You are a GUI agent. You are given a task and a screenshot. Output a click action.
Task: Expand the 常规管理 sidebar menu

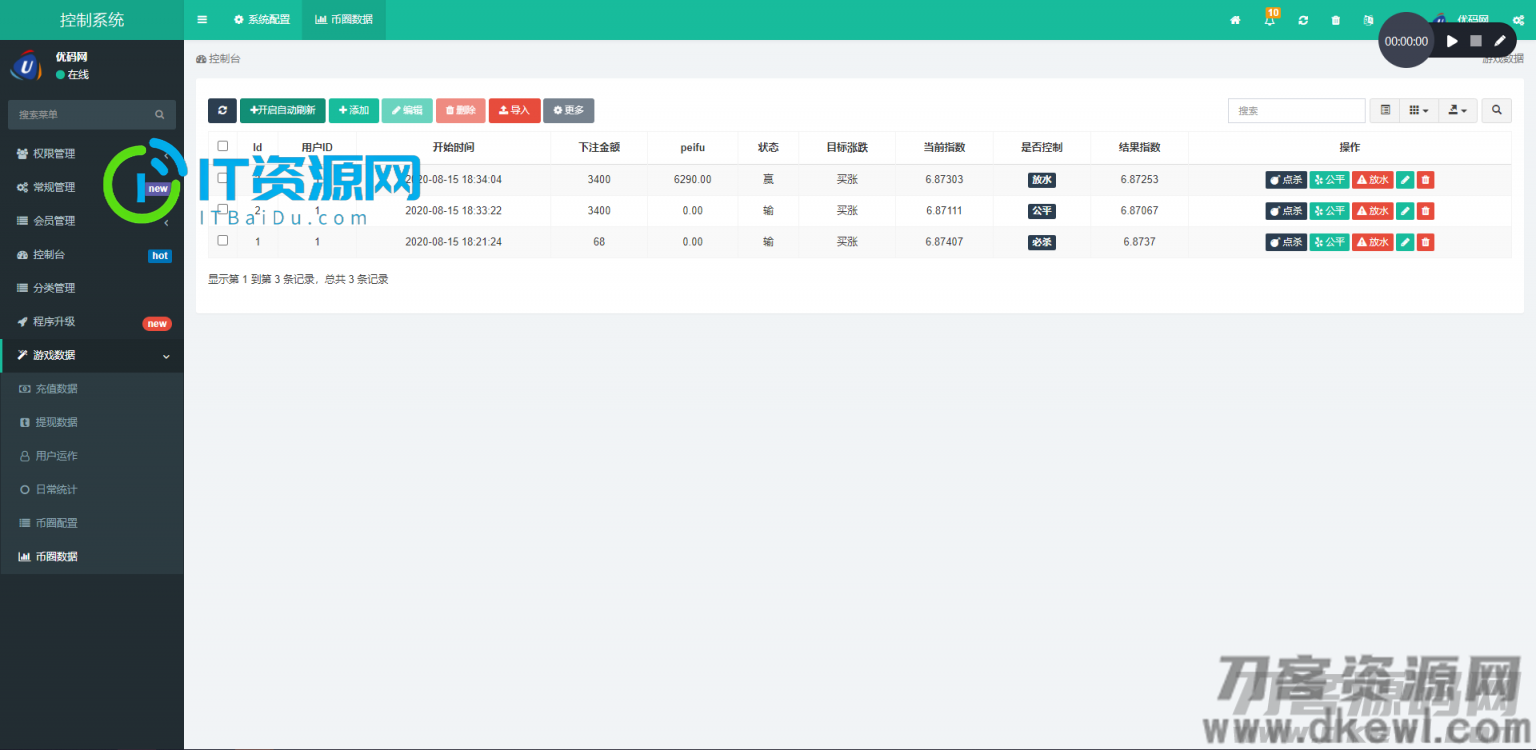coord(92,187)
